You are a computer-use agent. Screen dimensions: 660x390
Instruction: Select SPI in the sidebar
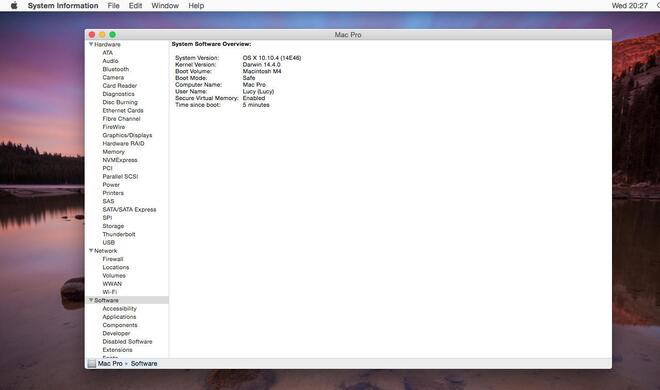click(x=107, y=218)
